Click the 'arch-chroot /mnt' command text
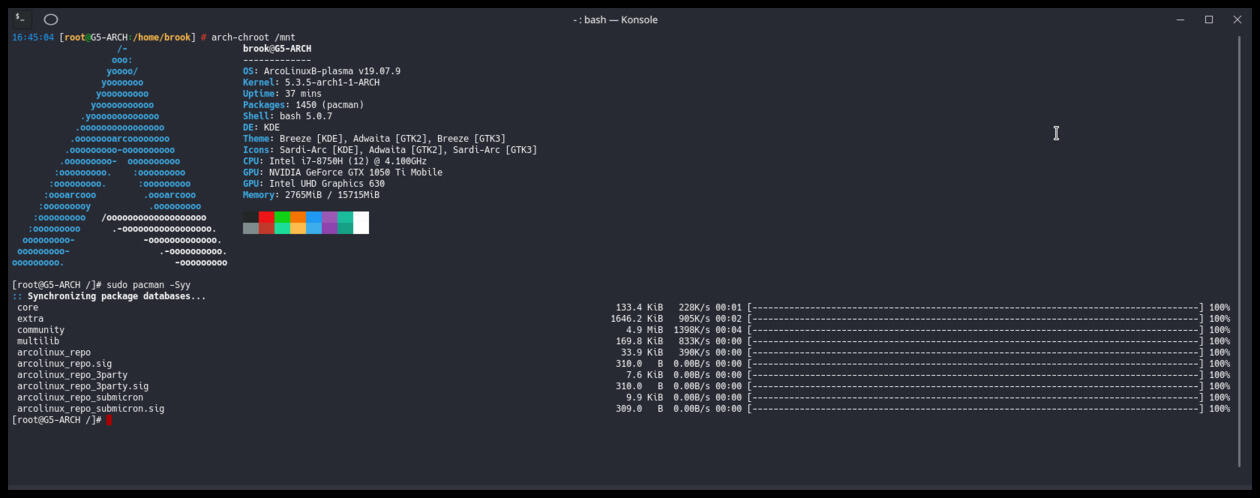This screenshot has height=498, width=1260. point(253,37)
